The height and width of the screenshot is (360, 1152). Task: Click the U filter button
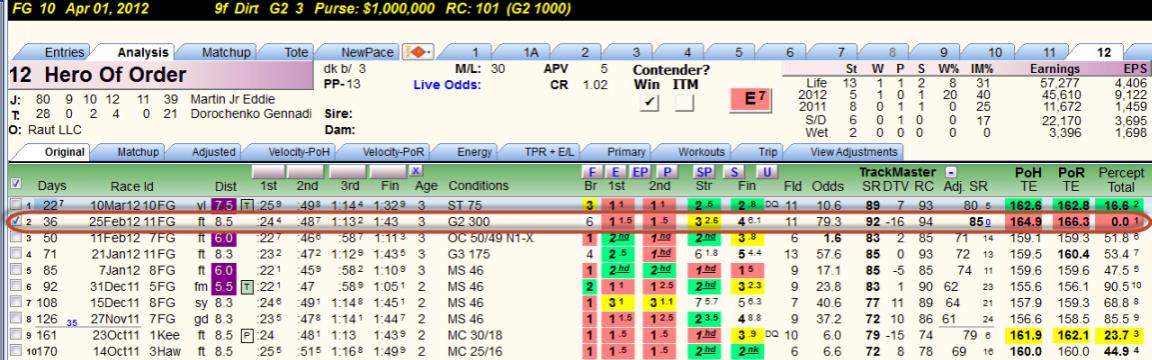766,172
